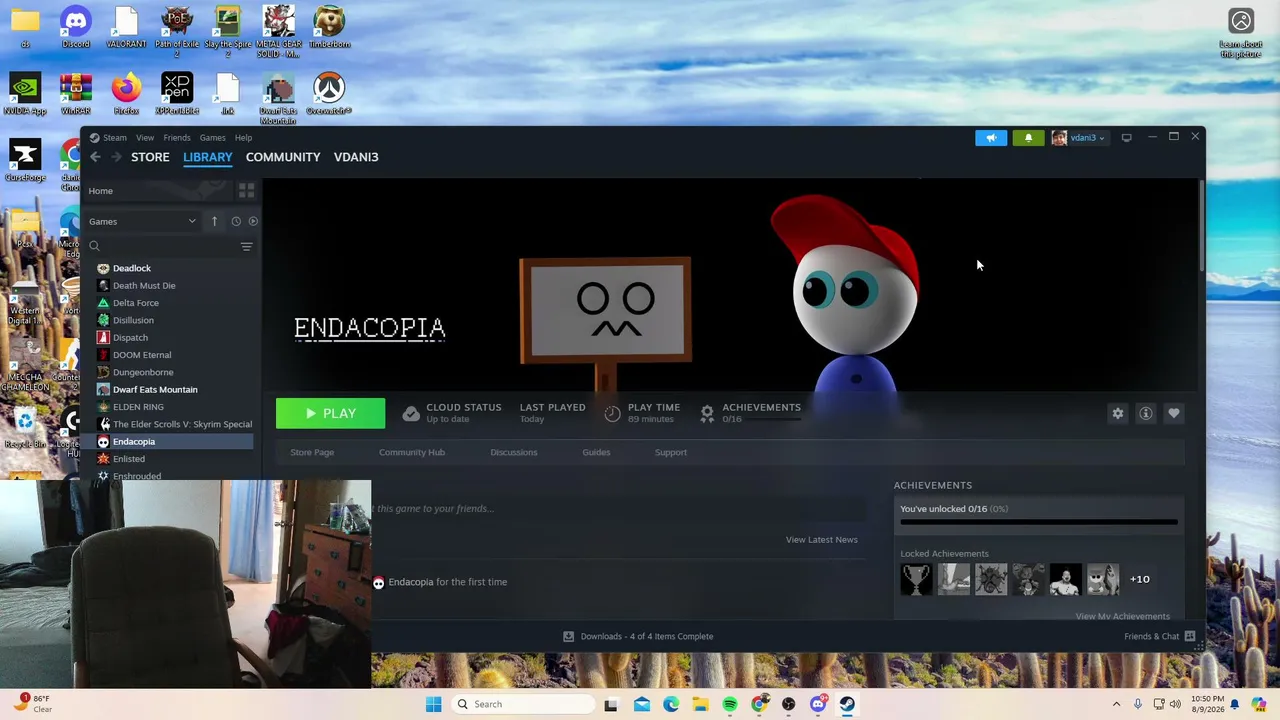
Task: Open Friends & Chat panel
Action: (1159, 636)
